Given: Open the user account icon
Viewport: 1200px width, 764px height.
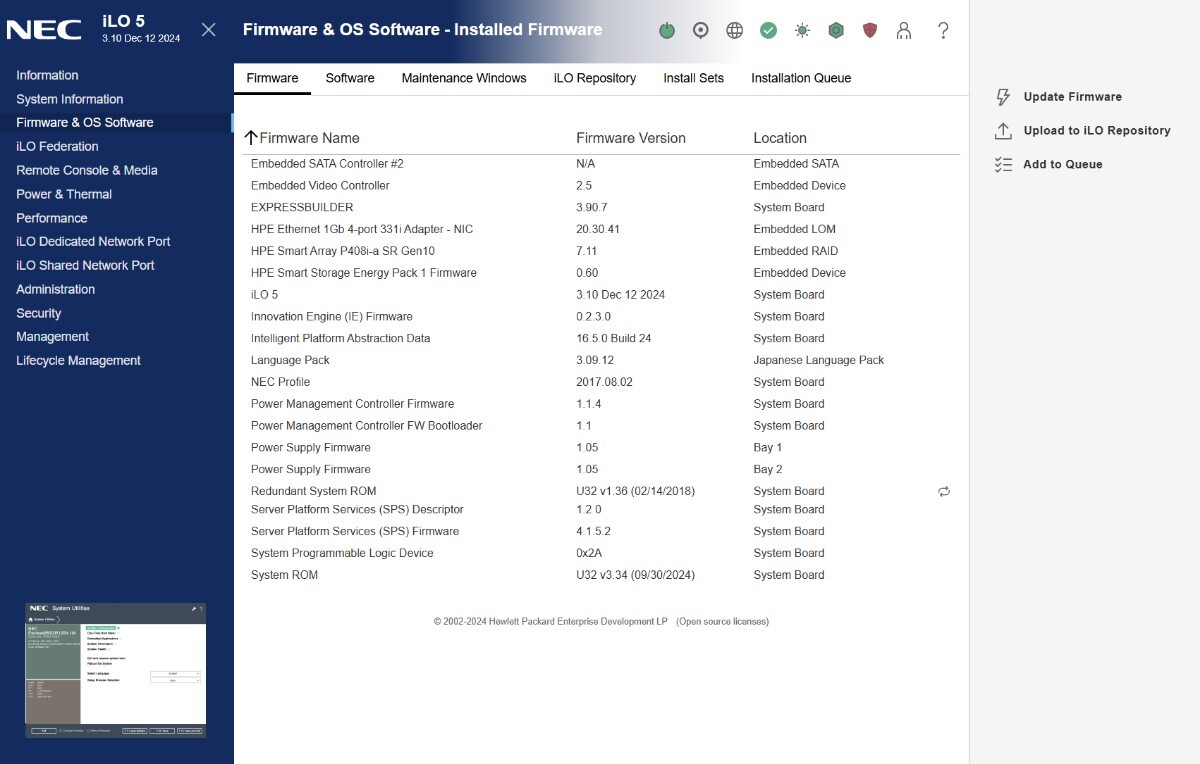Looking at the screenshot, I should [904, 30].
